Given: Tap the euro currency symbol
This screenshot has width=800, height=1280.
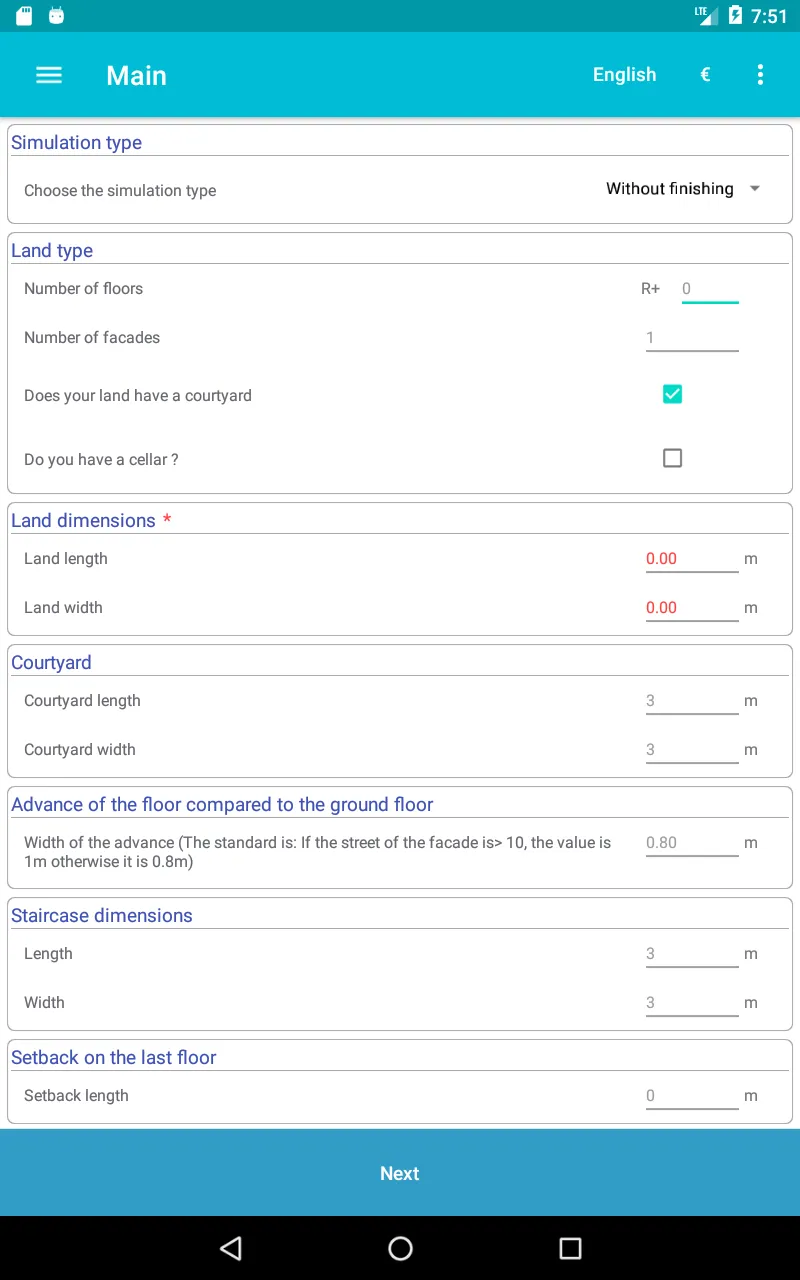Looking at the screenshot, I should pyautogui.click(x=705, y=75).
